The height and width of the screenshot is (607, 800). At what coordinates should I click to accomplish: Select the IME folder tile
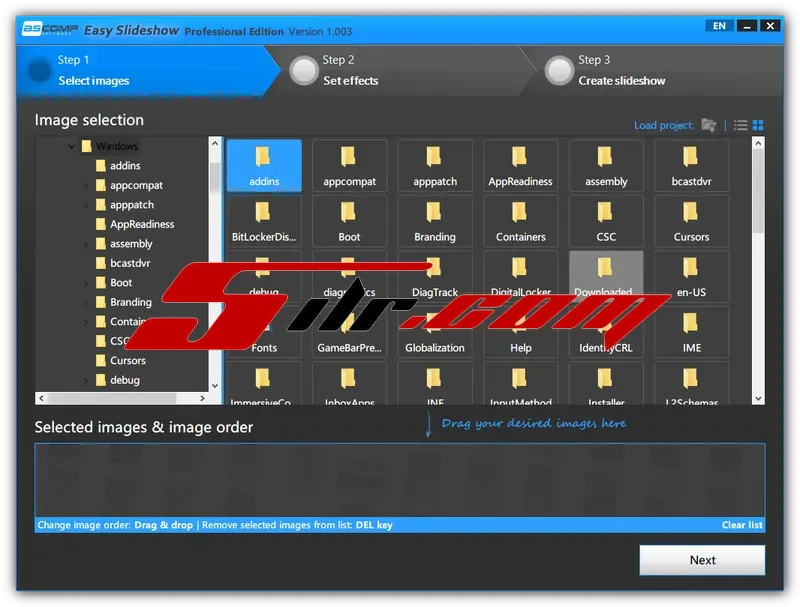click(691, 333)
